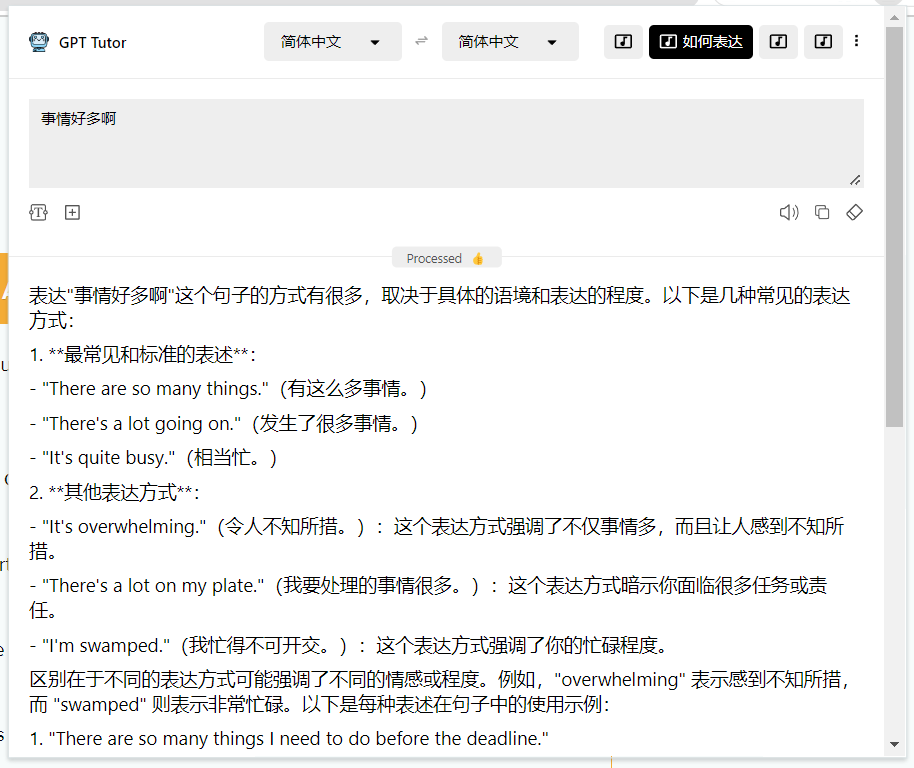Click the plus-box icon below the input

point(72,212)
